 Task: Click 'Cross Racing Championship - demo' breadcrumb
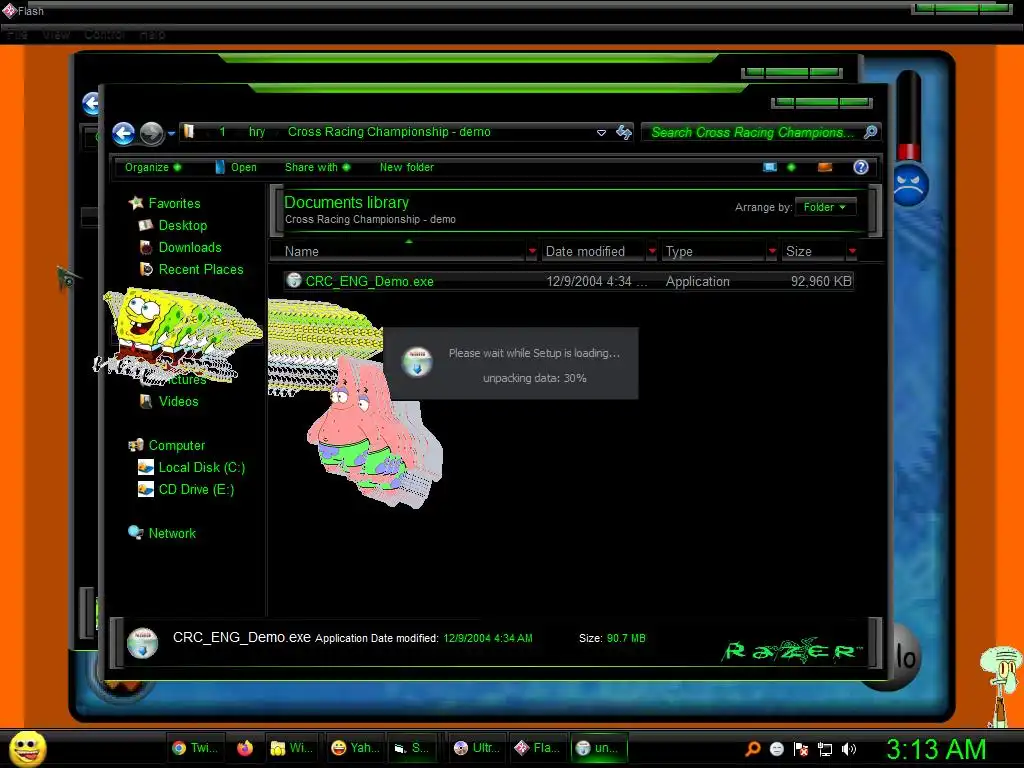click(389, 132)
